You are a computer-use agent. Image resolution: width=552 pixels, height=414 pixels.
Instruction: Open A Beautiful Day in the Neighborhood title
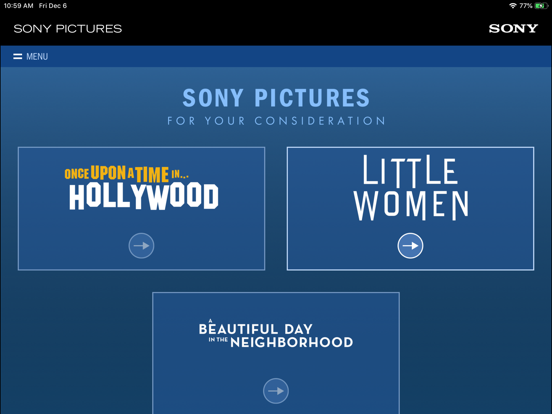click(276, 334)
